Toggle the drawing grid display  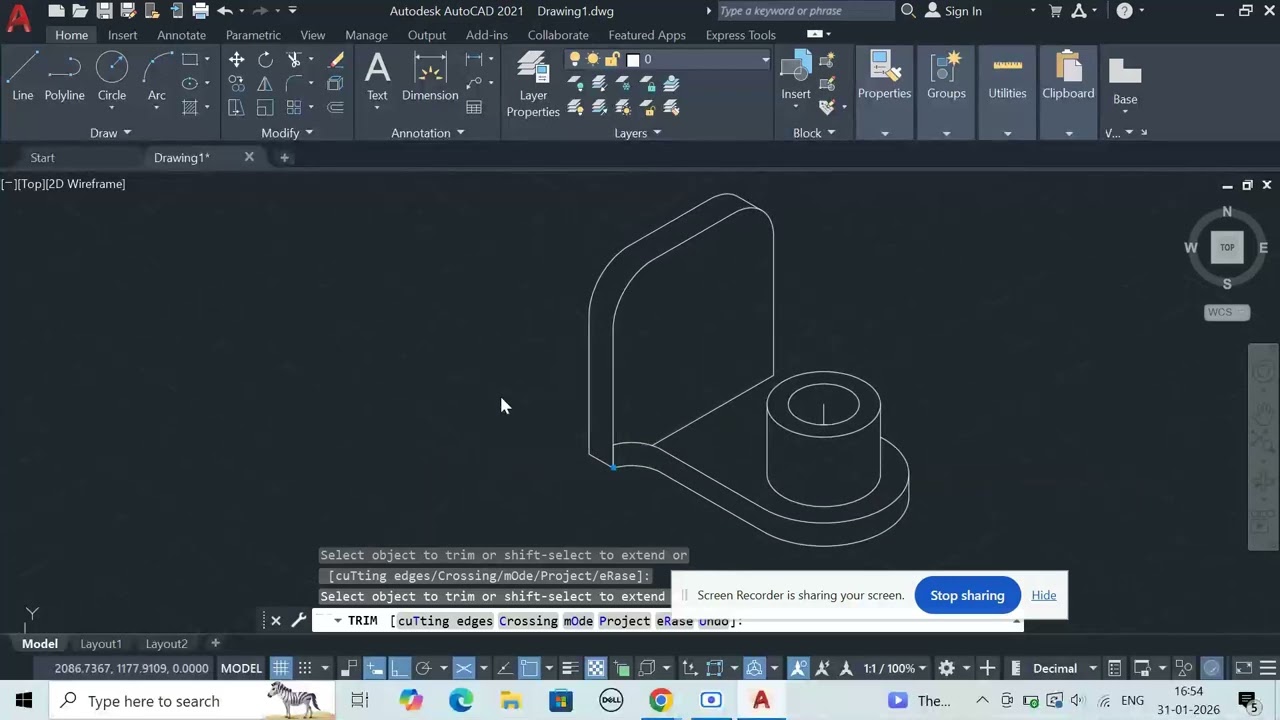pos(281,668)
